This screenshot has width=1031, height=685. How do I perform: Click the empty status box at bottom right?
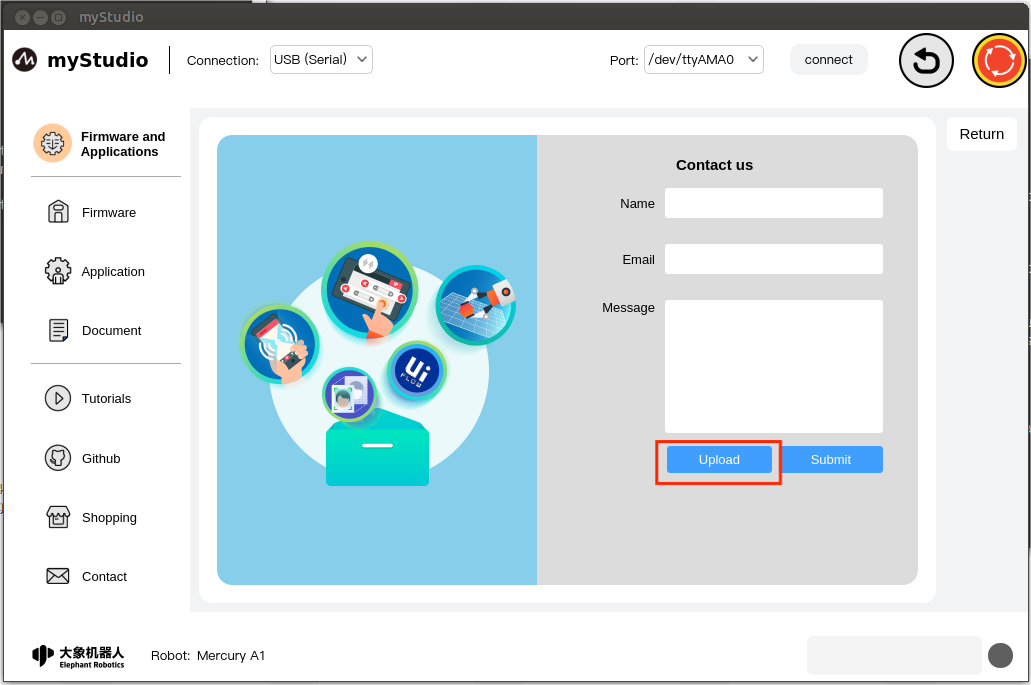click(x=894, y=655)
